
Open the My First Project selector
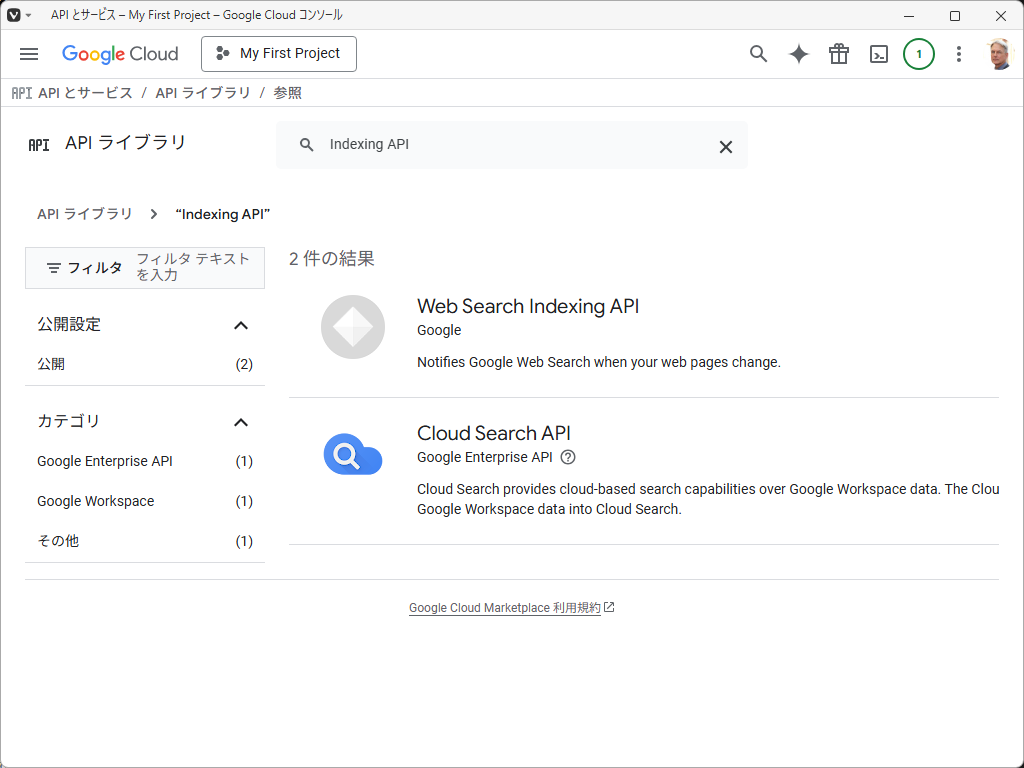tap(278, 54)
